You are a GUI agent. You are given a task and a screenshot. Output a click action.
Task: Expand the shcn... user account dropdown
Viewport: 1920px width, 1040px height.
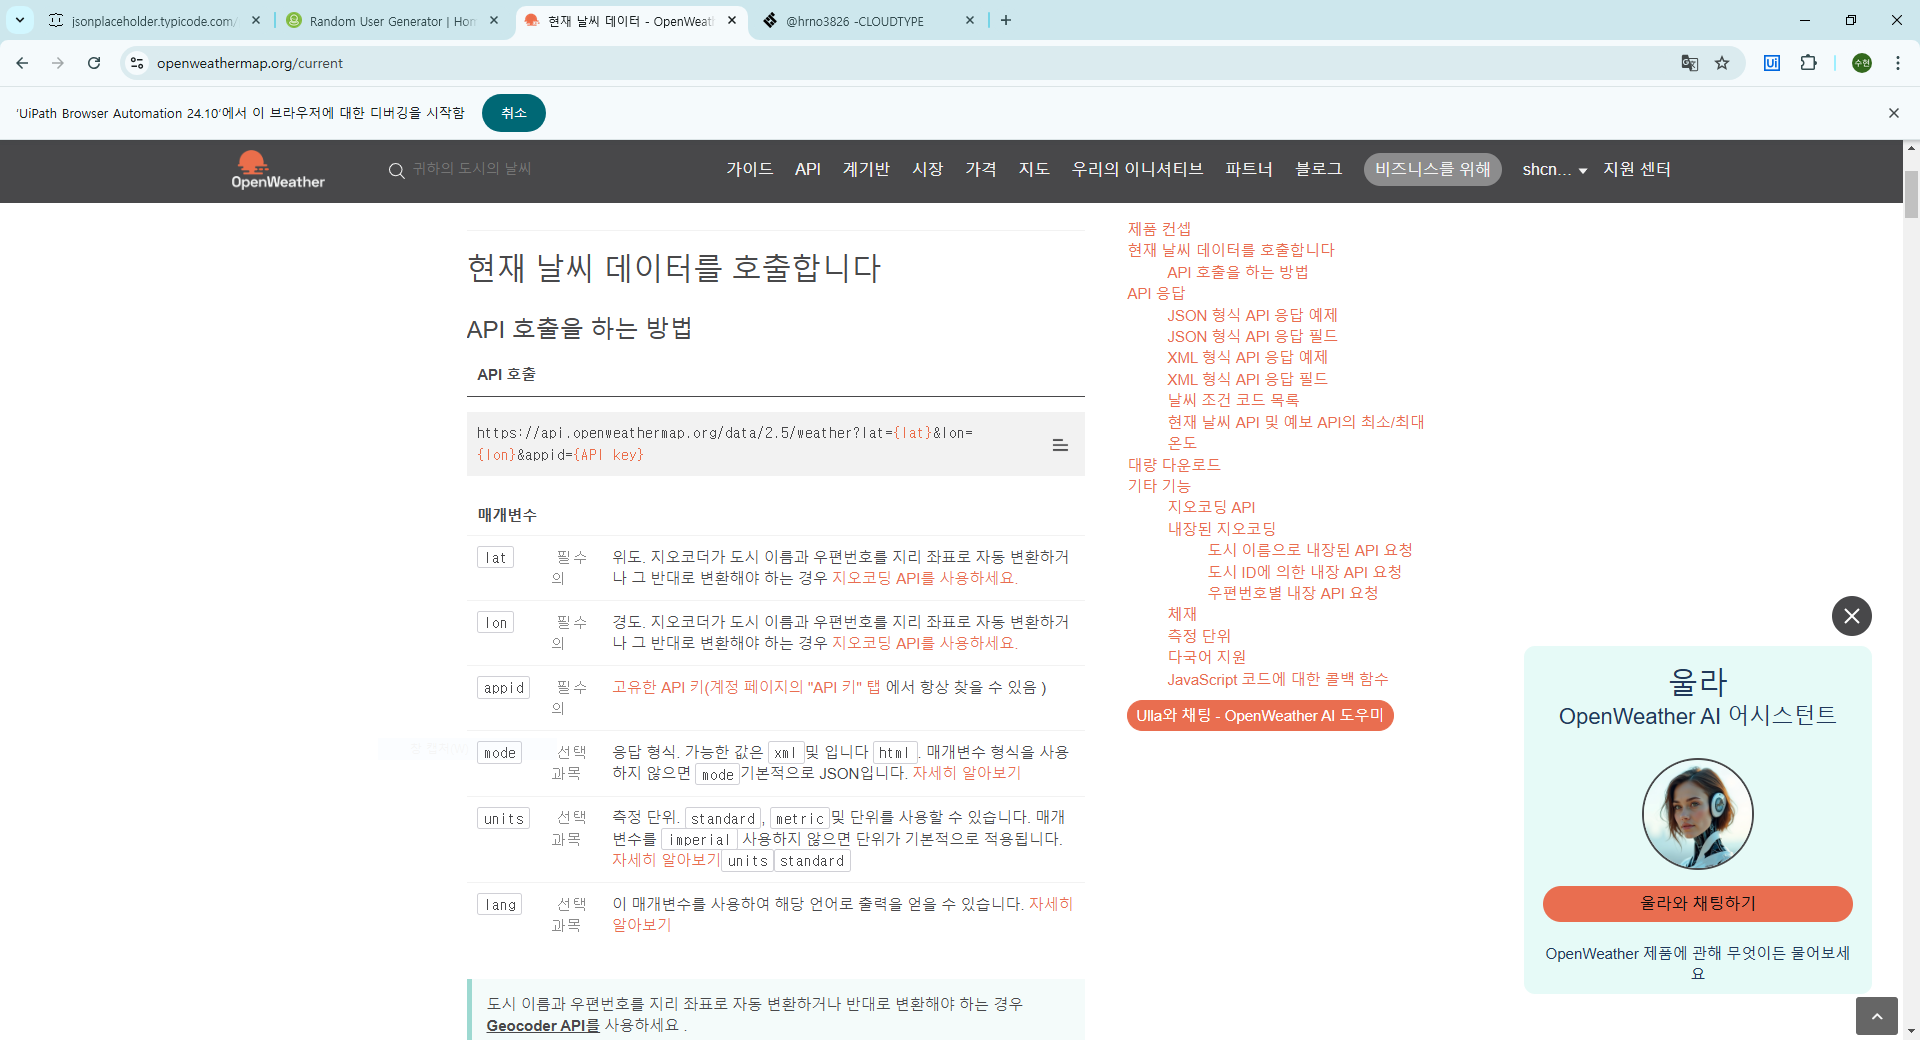pyautogui.click(x=1554, y=170)
